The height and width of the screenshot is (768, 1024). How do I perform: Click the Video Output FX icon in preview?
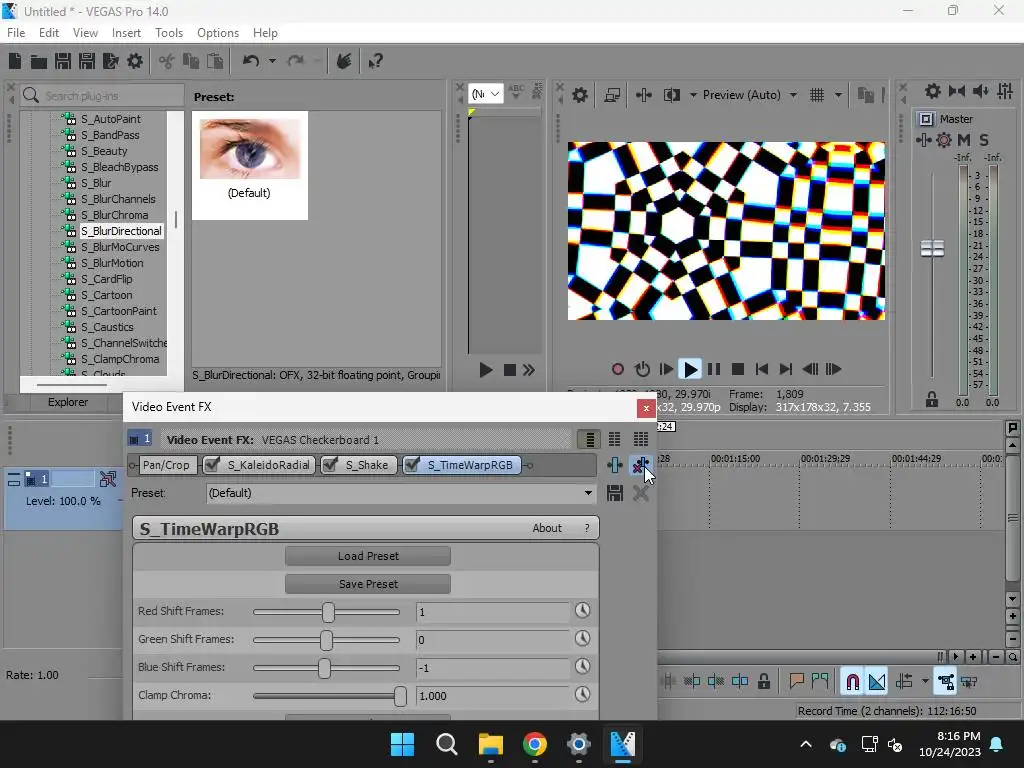(x=643, y=95)
